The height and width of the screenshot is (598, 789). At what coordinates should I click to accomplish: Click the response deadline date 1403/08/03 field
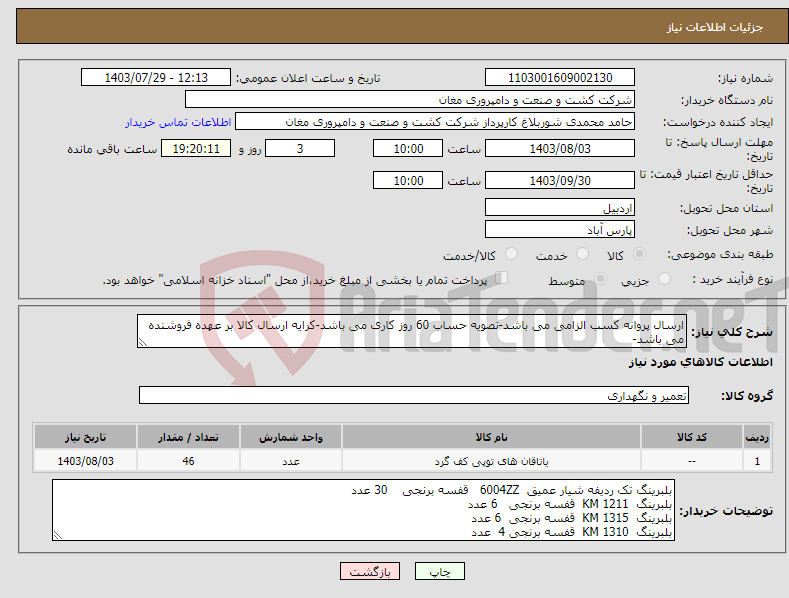(560, 148)
